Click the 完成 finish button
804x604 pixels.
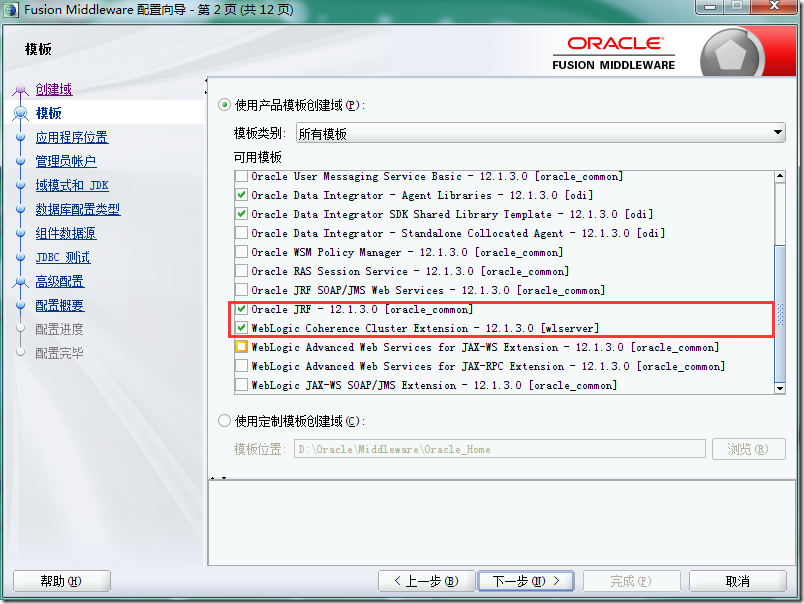[x=632, y=581]
